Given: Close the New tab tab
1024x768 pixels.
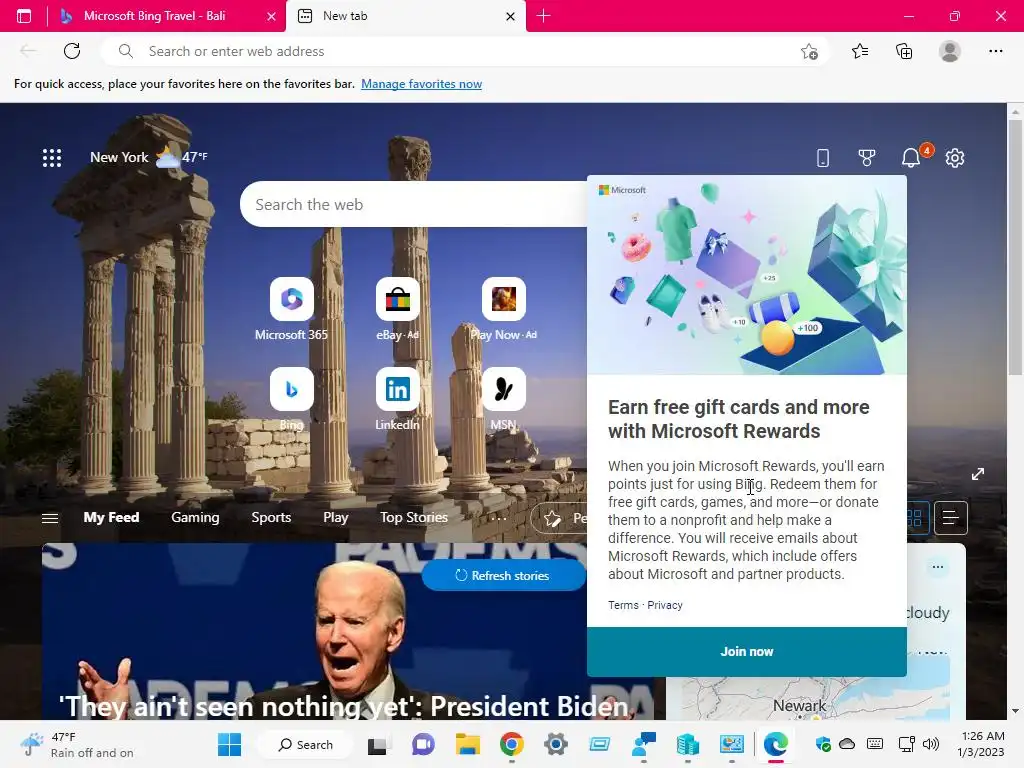Looking at the screenshot, I should [x=510, y=16].
